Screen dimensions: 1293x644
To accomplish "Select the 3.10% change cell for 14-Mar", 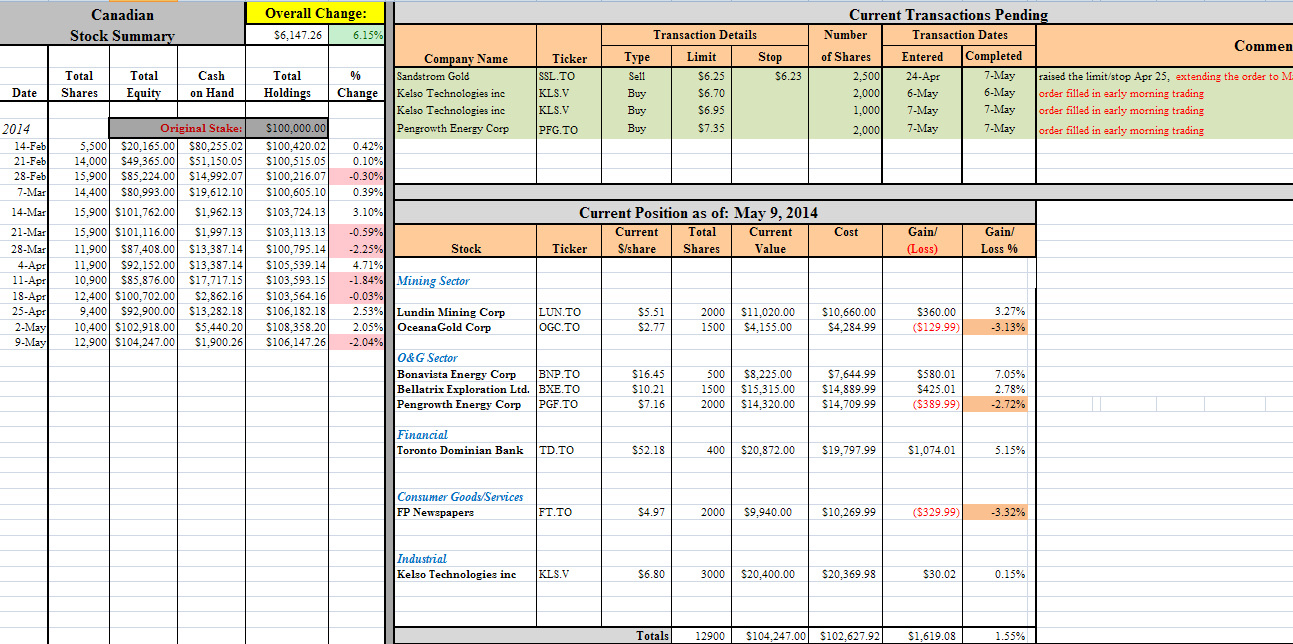I will coord(357,212).
